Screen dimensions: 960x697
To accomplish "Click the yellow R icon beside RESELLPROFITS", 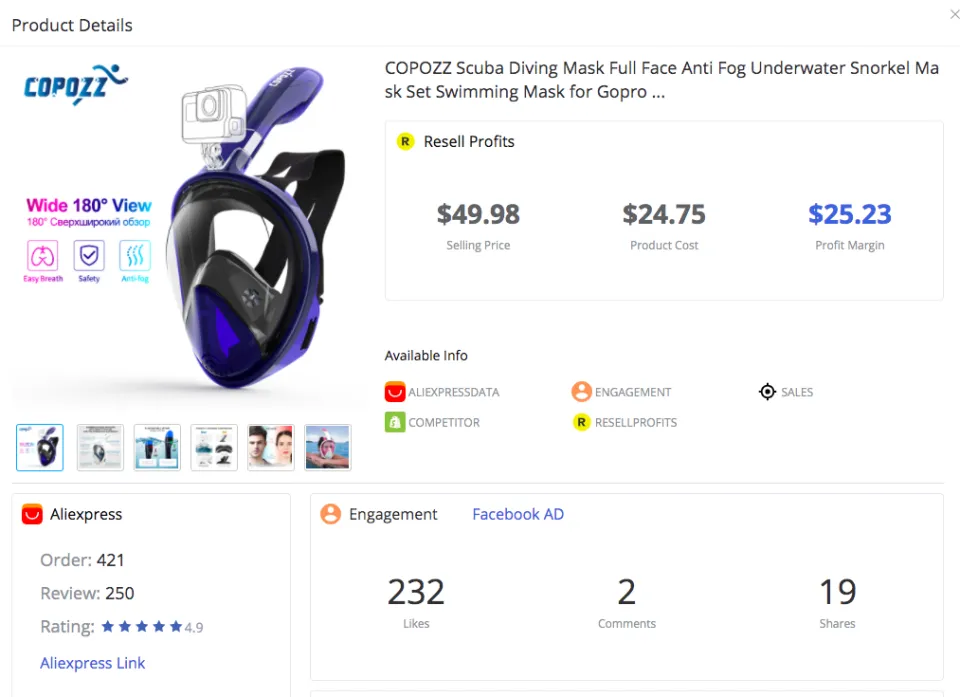I will click(582, 422).
